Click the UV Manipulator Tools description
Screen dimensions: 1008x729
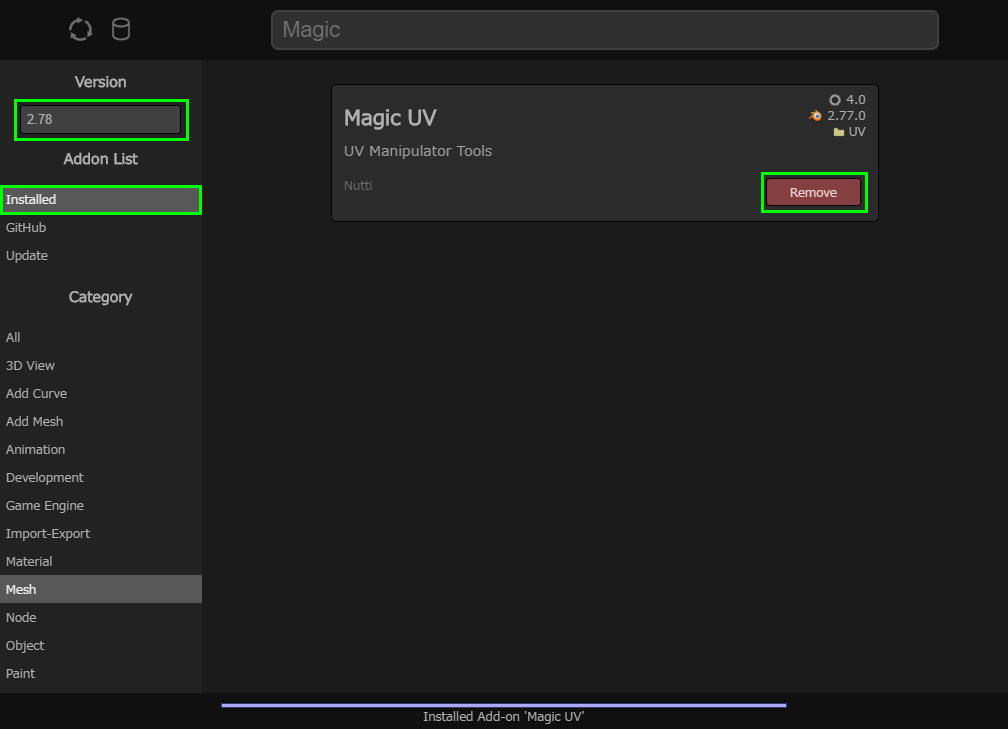[418, 151]
